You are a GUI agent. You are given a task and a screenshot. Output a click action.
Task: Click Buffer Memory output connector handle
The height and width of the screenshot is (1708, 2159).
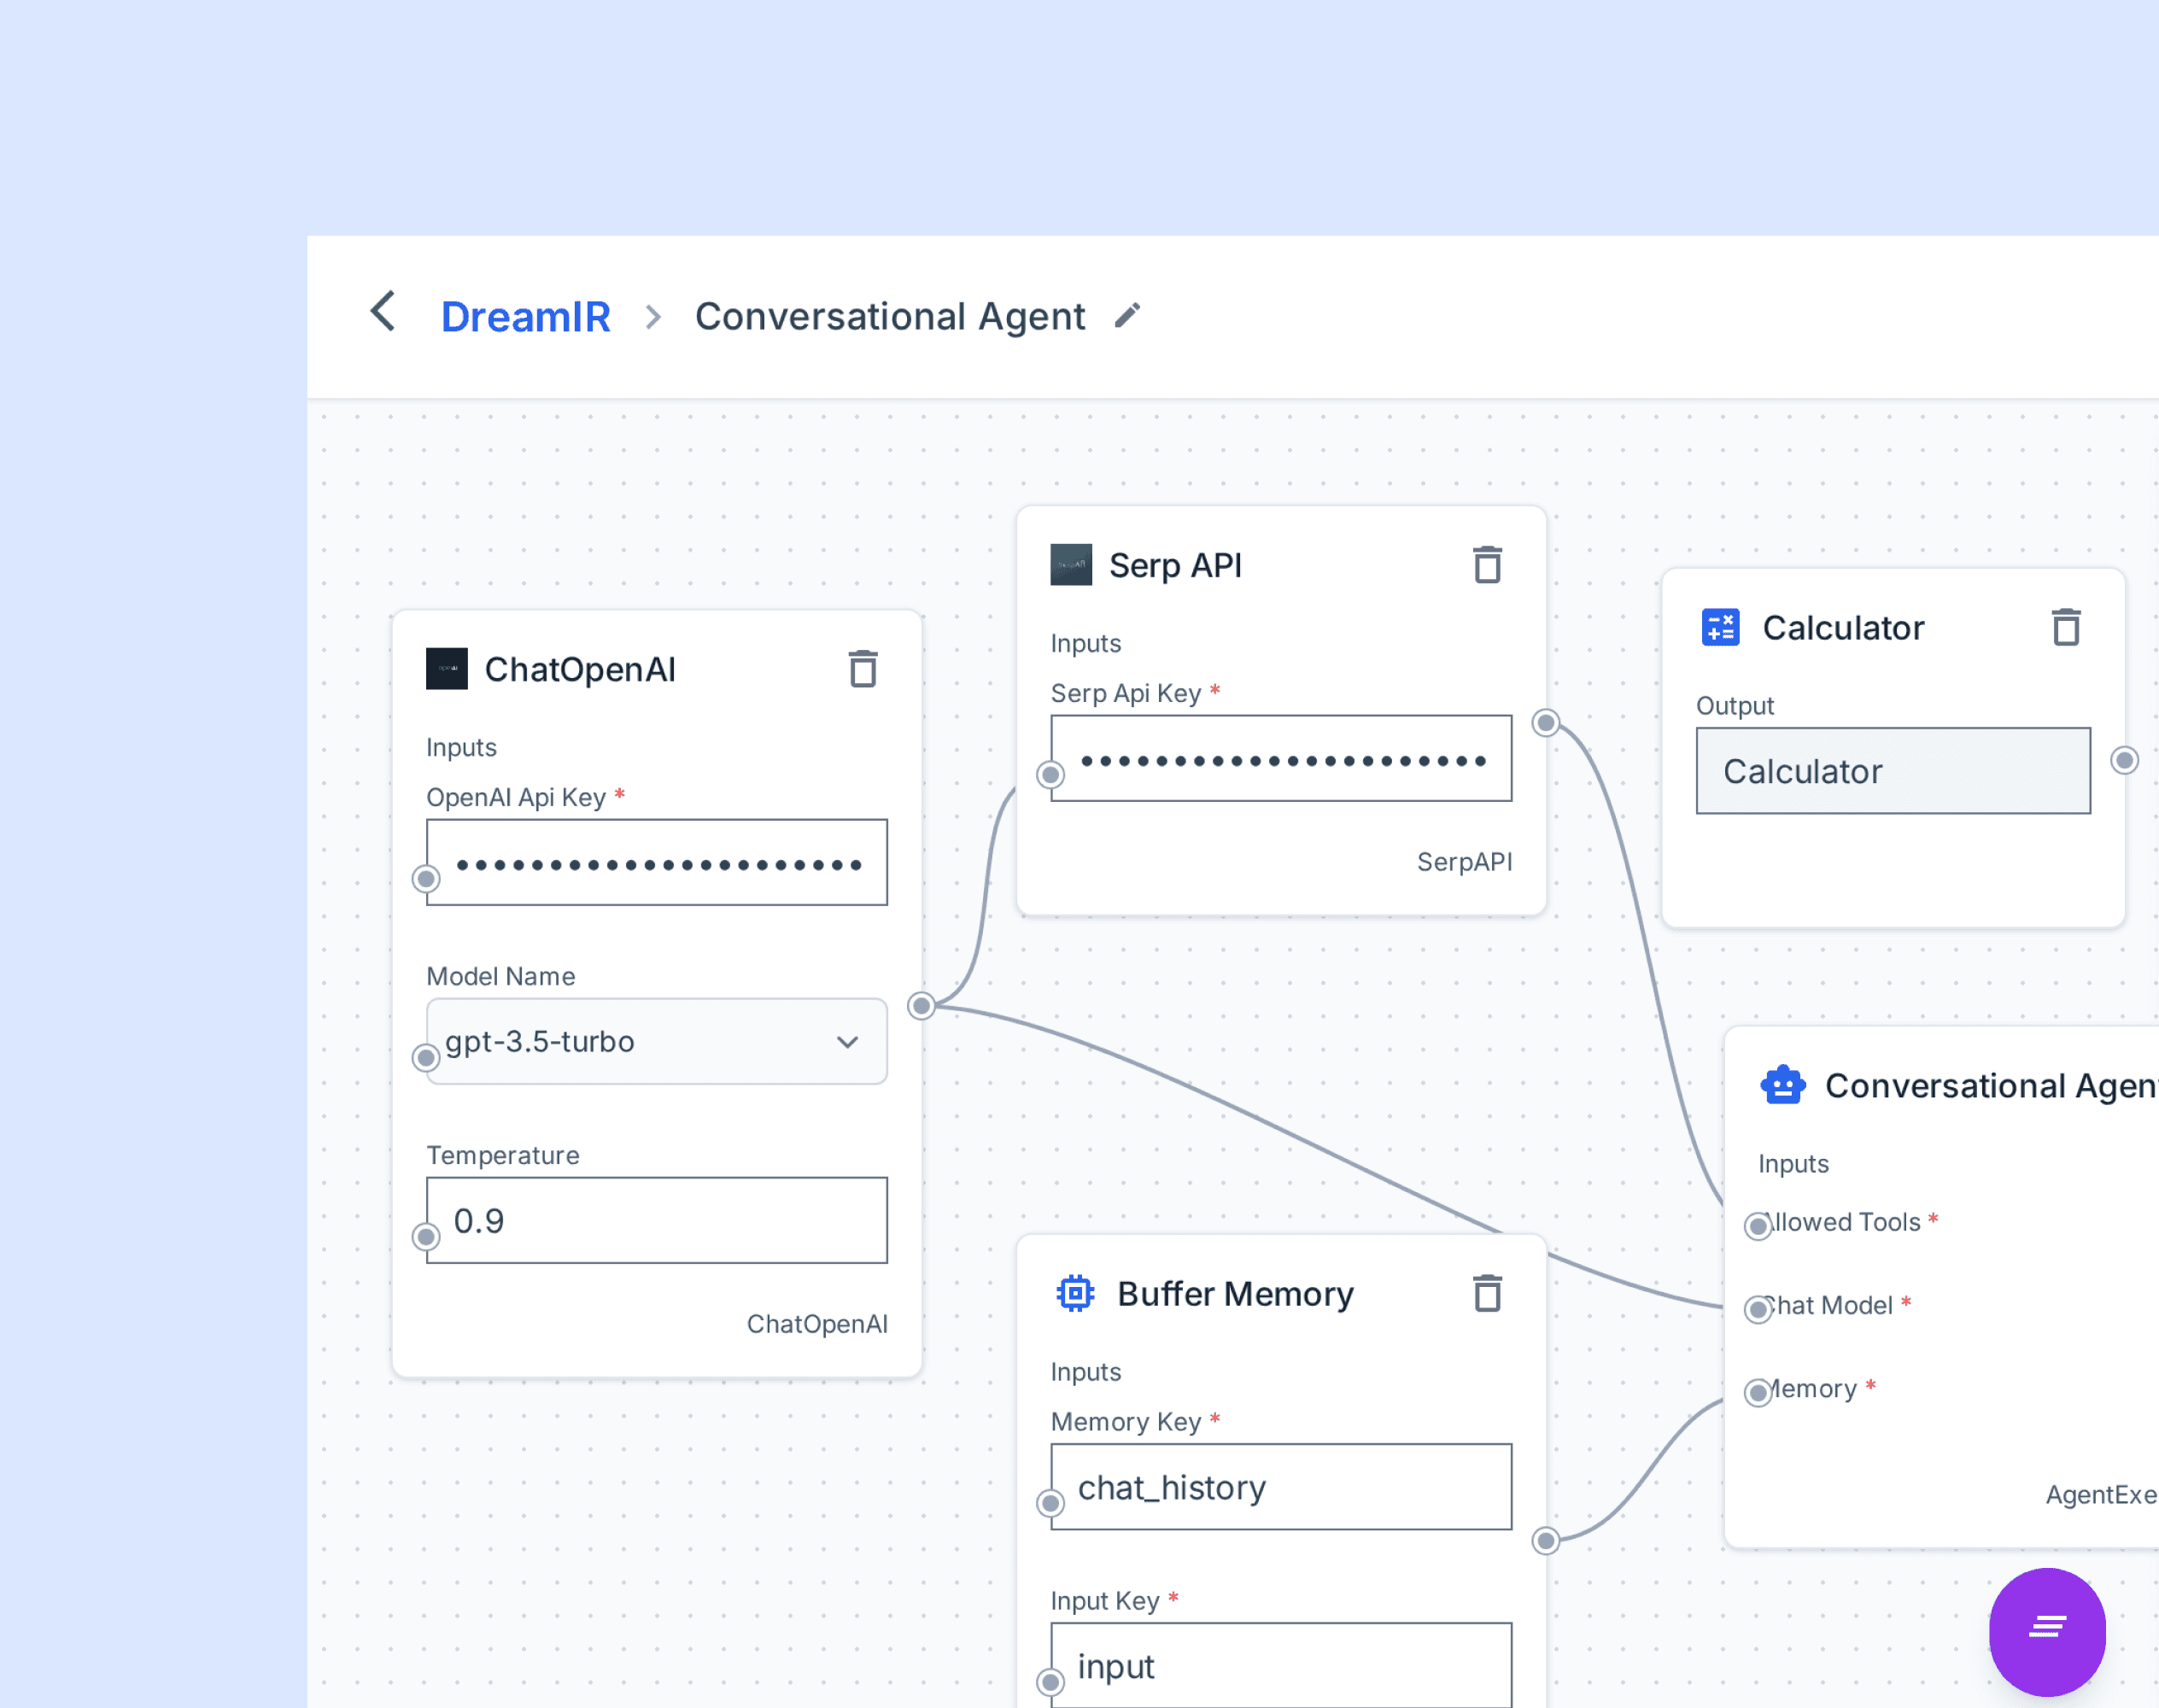(x=1546, y=1540)
